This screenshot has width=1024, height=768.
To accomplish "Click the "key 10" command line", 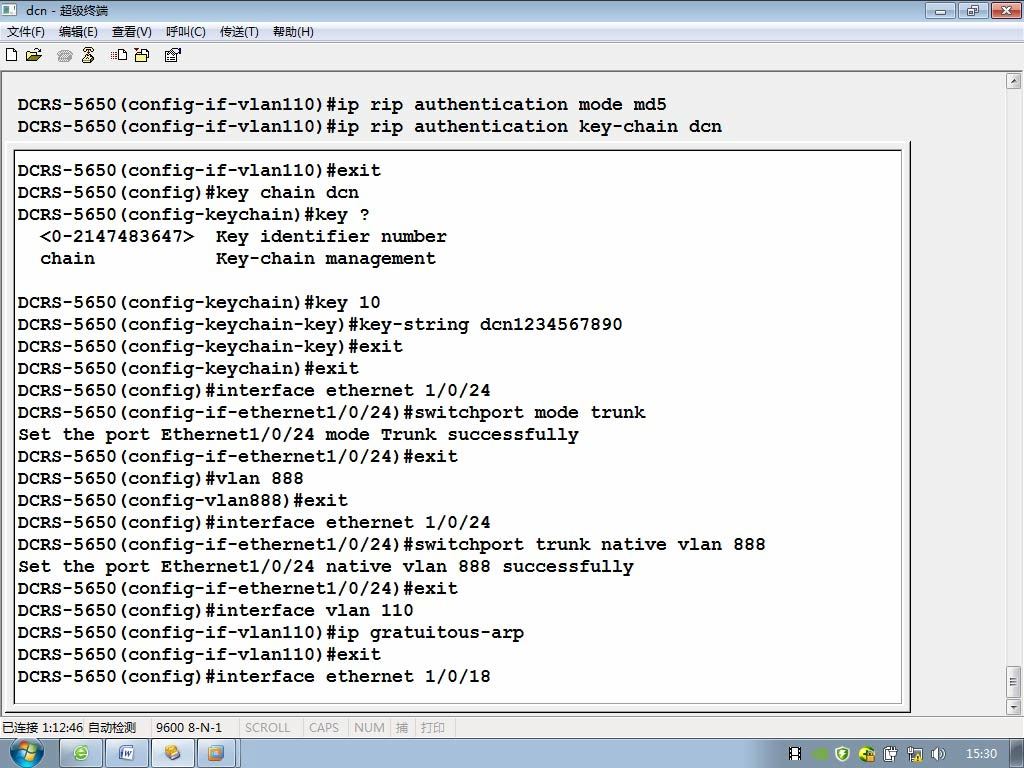I will pos(199,302).
